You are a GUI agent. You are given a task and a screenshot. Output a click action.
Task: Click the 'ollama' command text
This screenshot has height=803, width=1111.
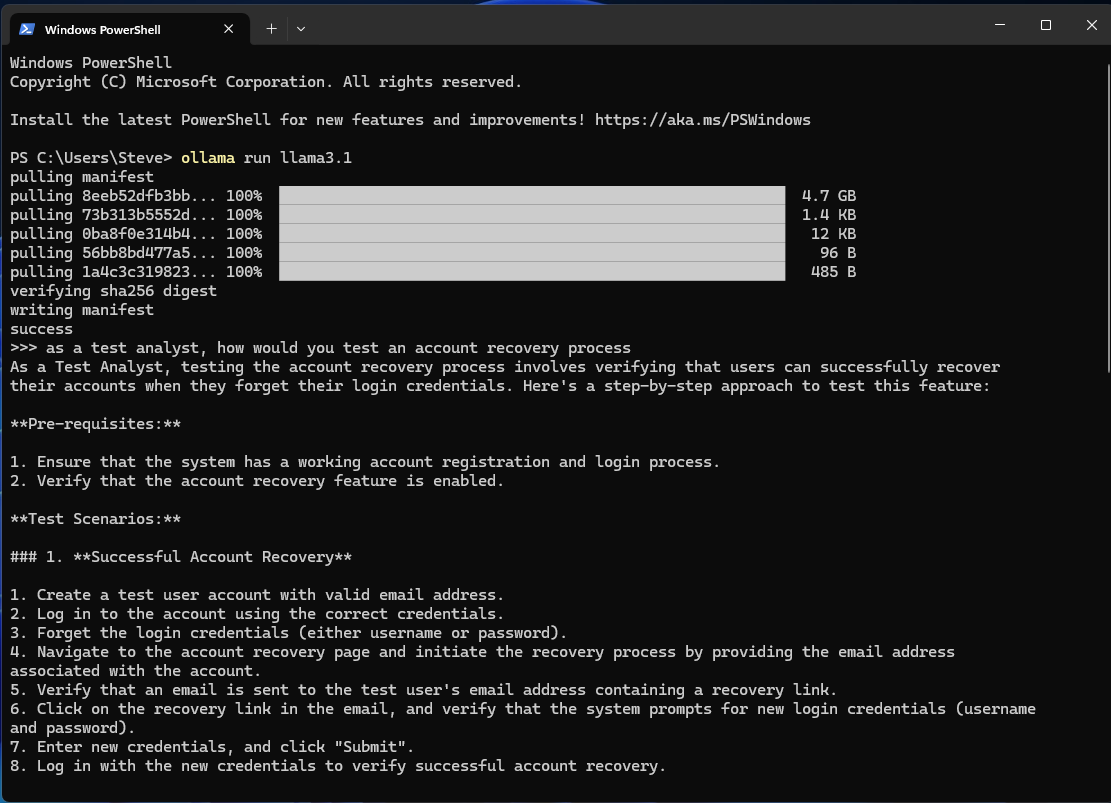click(x=208, y=158)
